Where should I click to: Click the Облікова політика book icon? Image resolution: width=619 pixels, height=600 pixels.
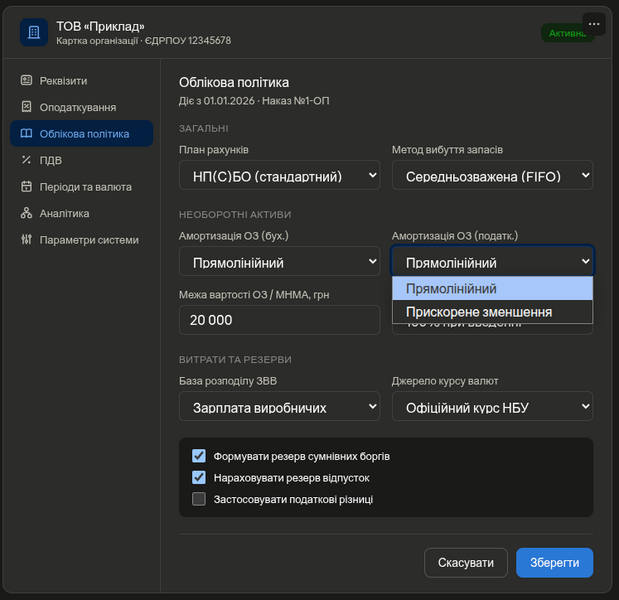[x=26, y=133]
